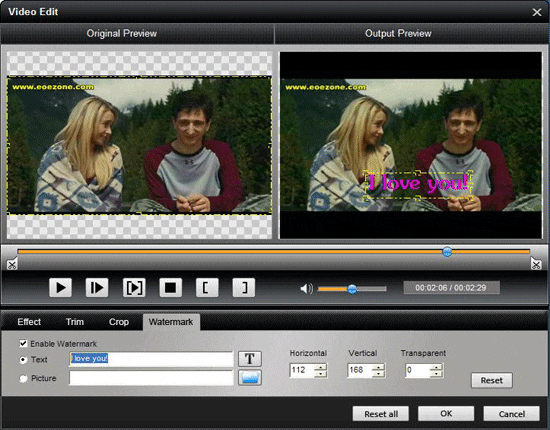Uncheck the Enable Watermark checkbox
Screen dimensions: 550x430
(x=23, y=343)
